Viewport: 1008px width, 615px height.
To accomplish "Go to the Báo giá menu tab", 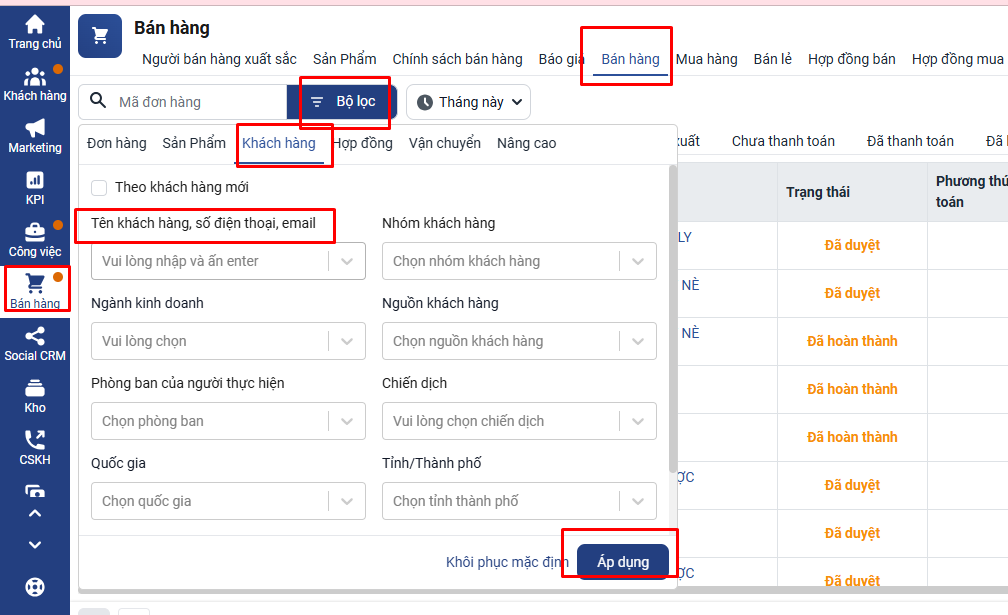I will coord(561,59).
